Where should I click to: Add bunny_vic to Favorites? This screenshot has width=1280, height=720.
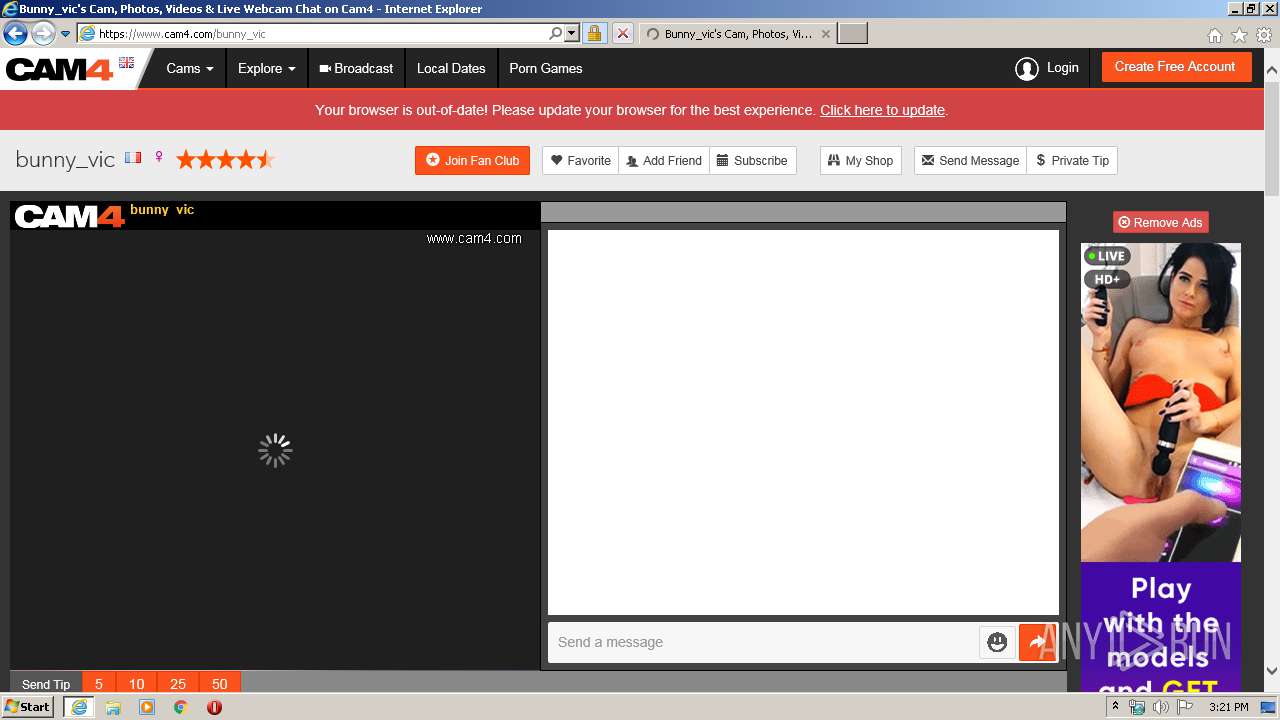coord(581,160)
